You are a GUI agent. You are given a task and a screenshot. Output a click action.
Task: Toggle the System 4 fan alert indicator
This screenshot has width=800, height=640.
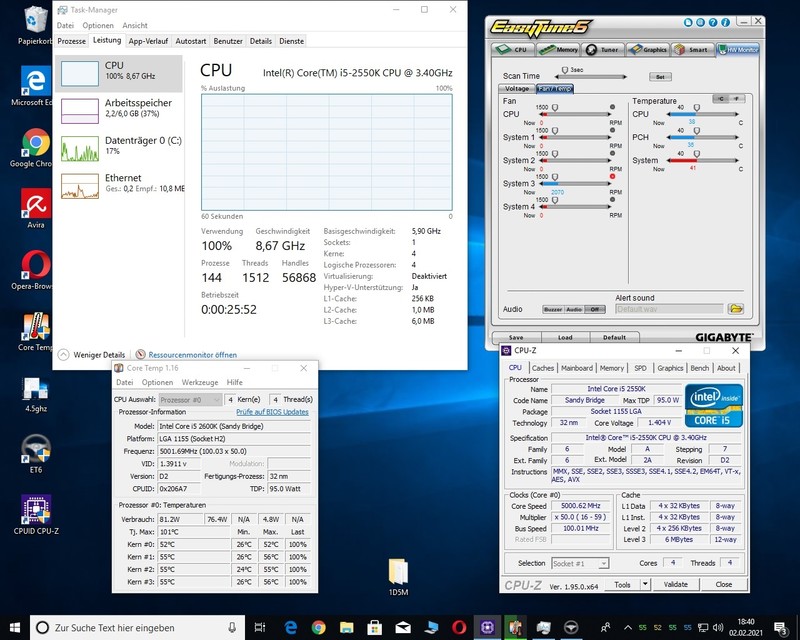(x=612, y=200)
